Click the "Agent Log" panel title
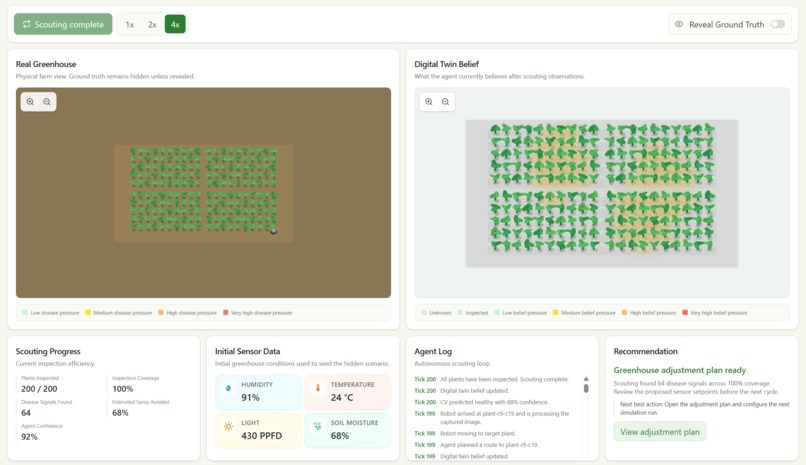This screenshot has height=465, width=806. click(433, 351)
